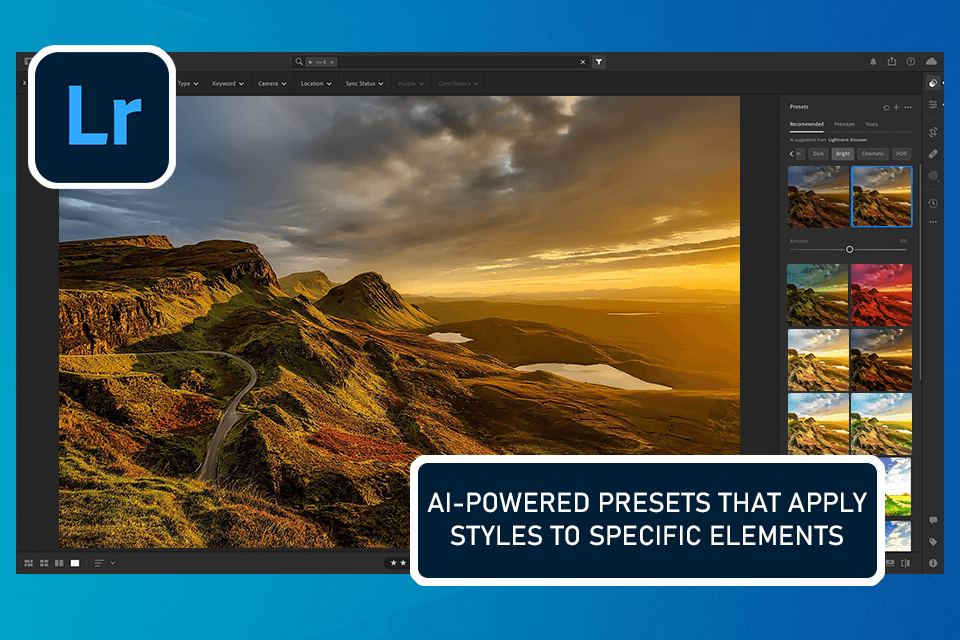Image resolution: width=960 pixels, height=640 pixels.
Task: Open the keywords tag icon
Action: pos(933,541)
